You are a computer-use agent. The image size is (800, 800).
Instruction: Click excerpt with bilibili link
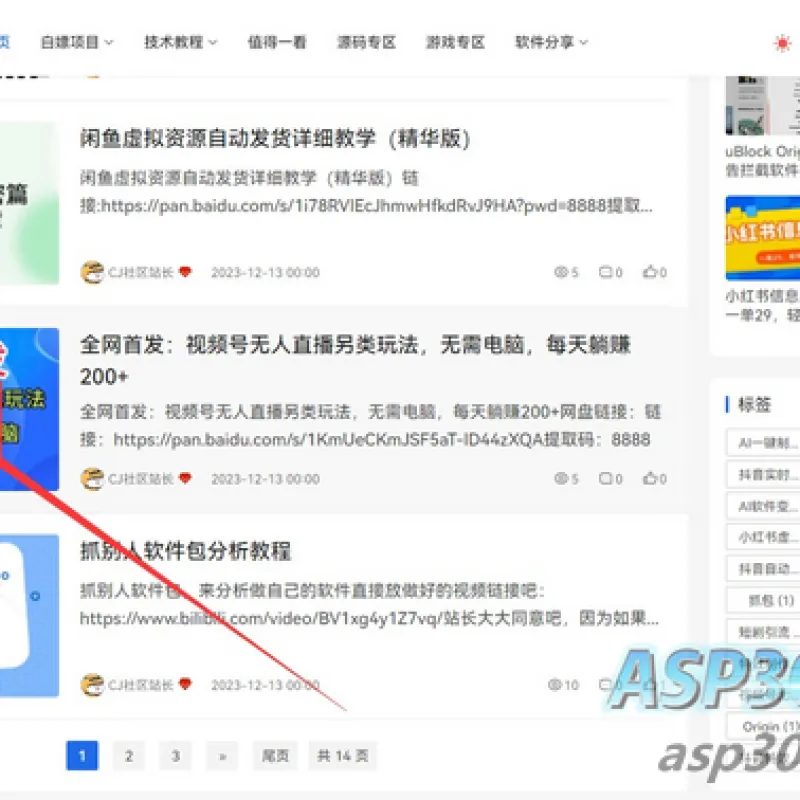(369, 605)
